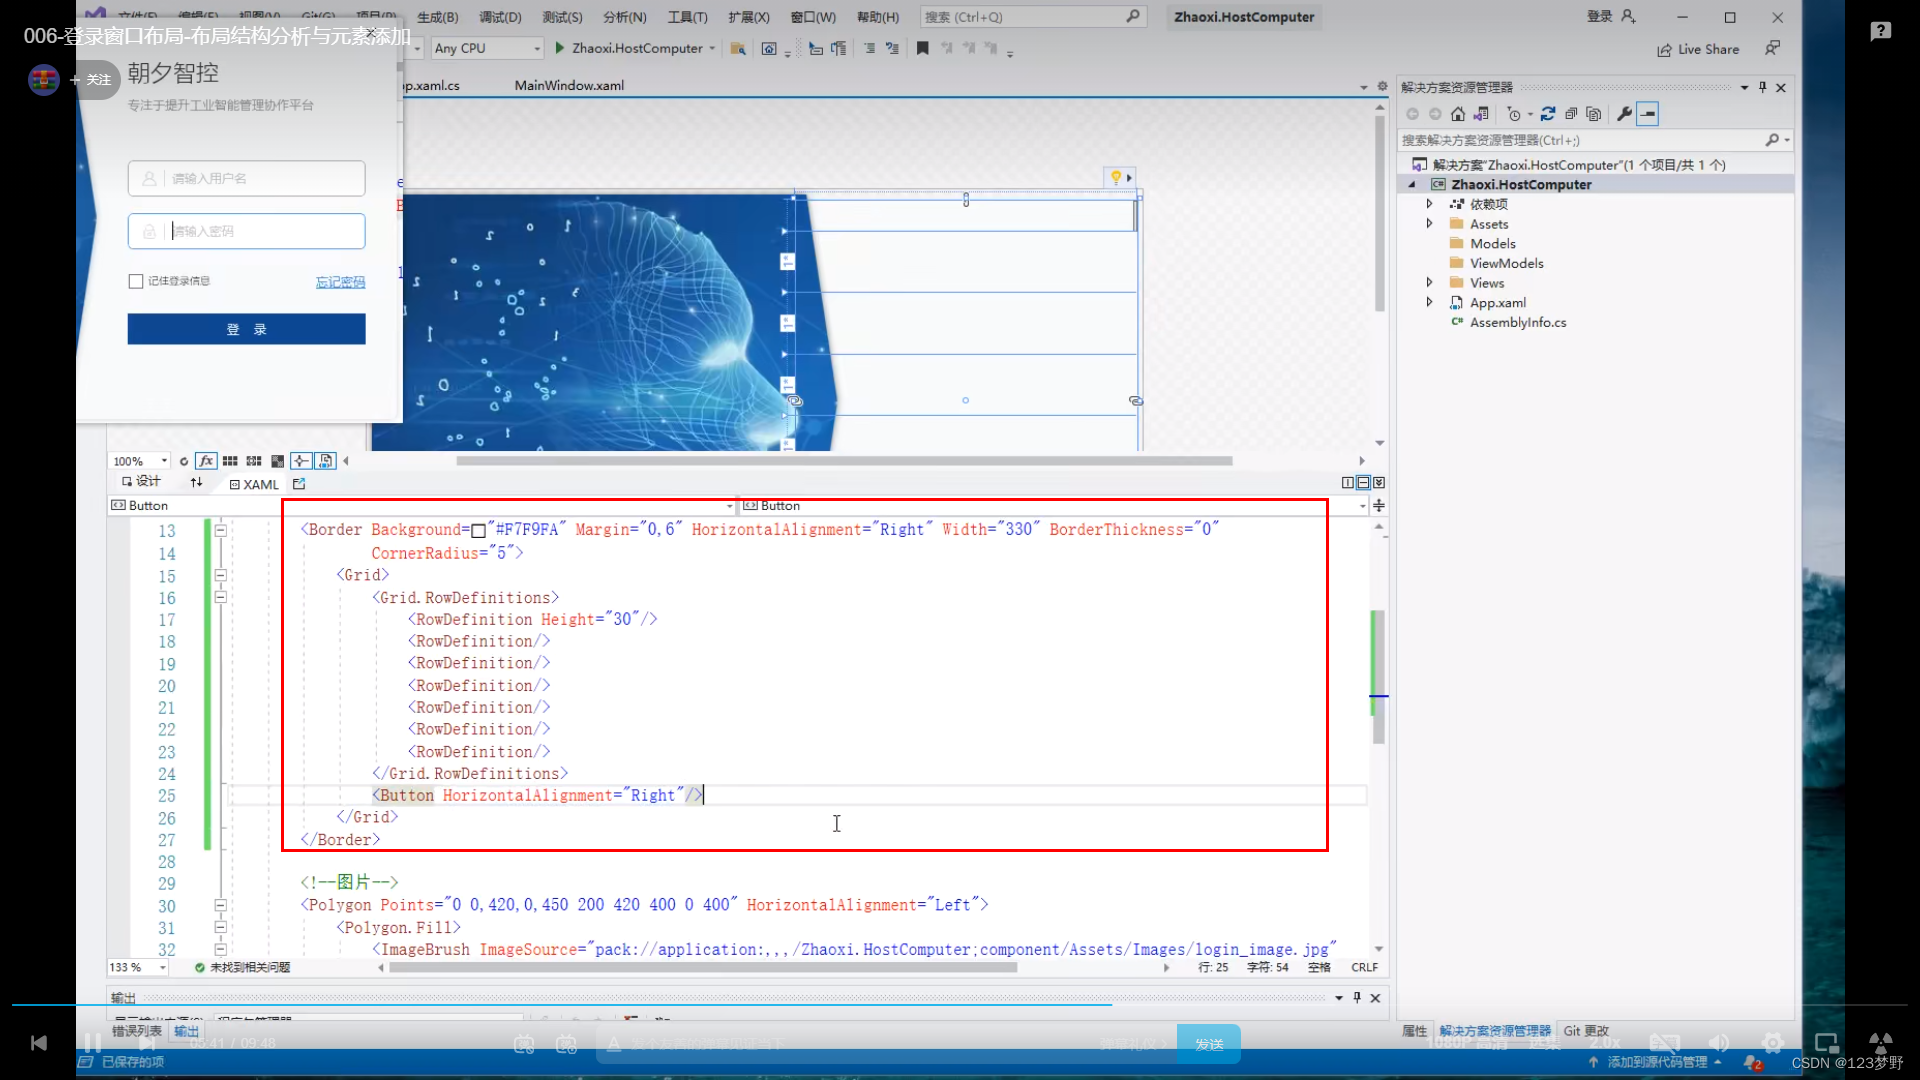Click the vertical split icon above editor
The image size is (1920, 1080).
pyautogui.click(x=1348, y=483)
